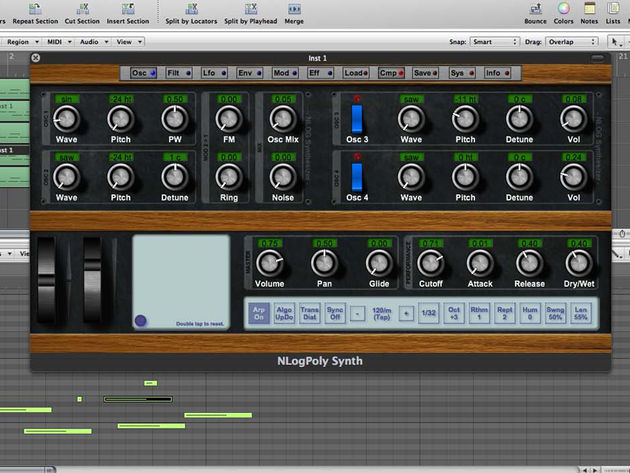Click Osc 3 Vol knob
The width and height of the screenshot is (630, 473).
[573, 119]
